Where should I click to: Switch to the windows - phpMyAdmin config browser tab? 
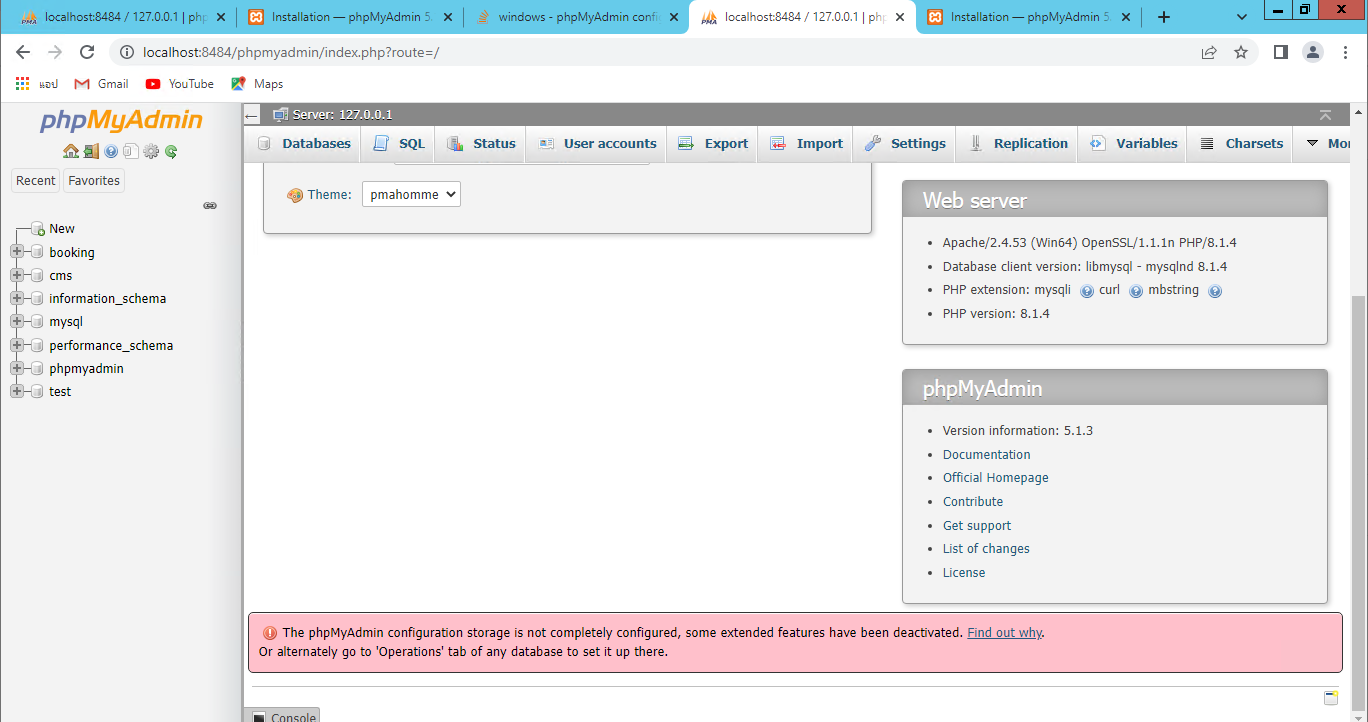click(x=576, y=17)
